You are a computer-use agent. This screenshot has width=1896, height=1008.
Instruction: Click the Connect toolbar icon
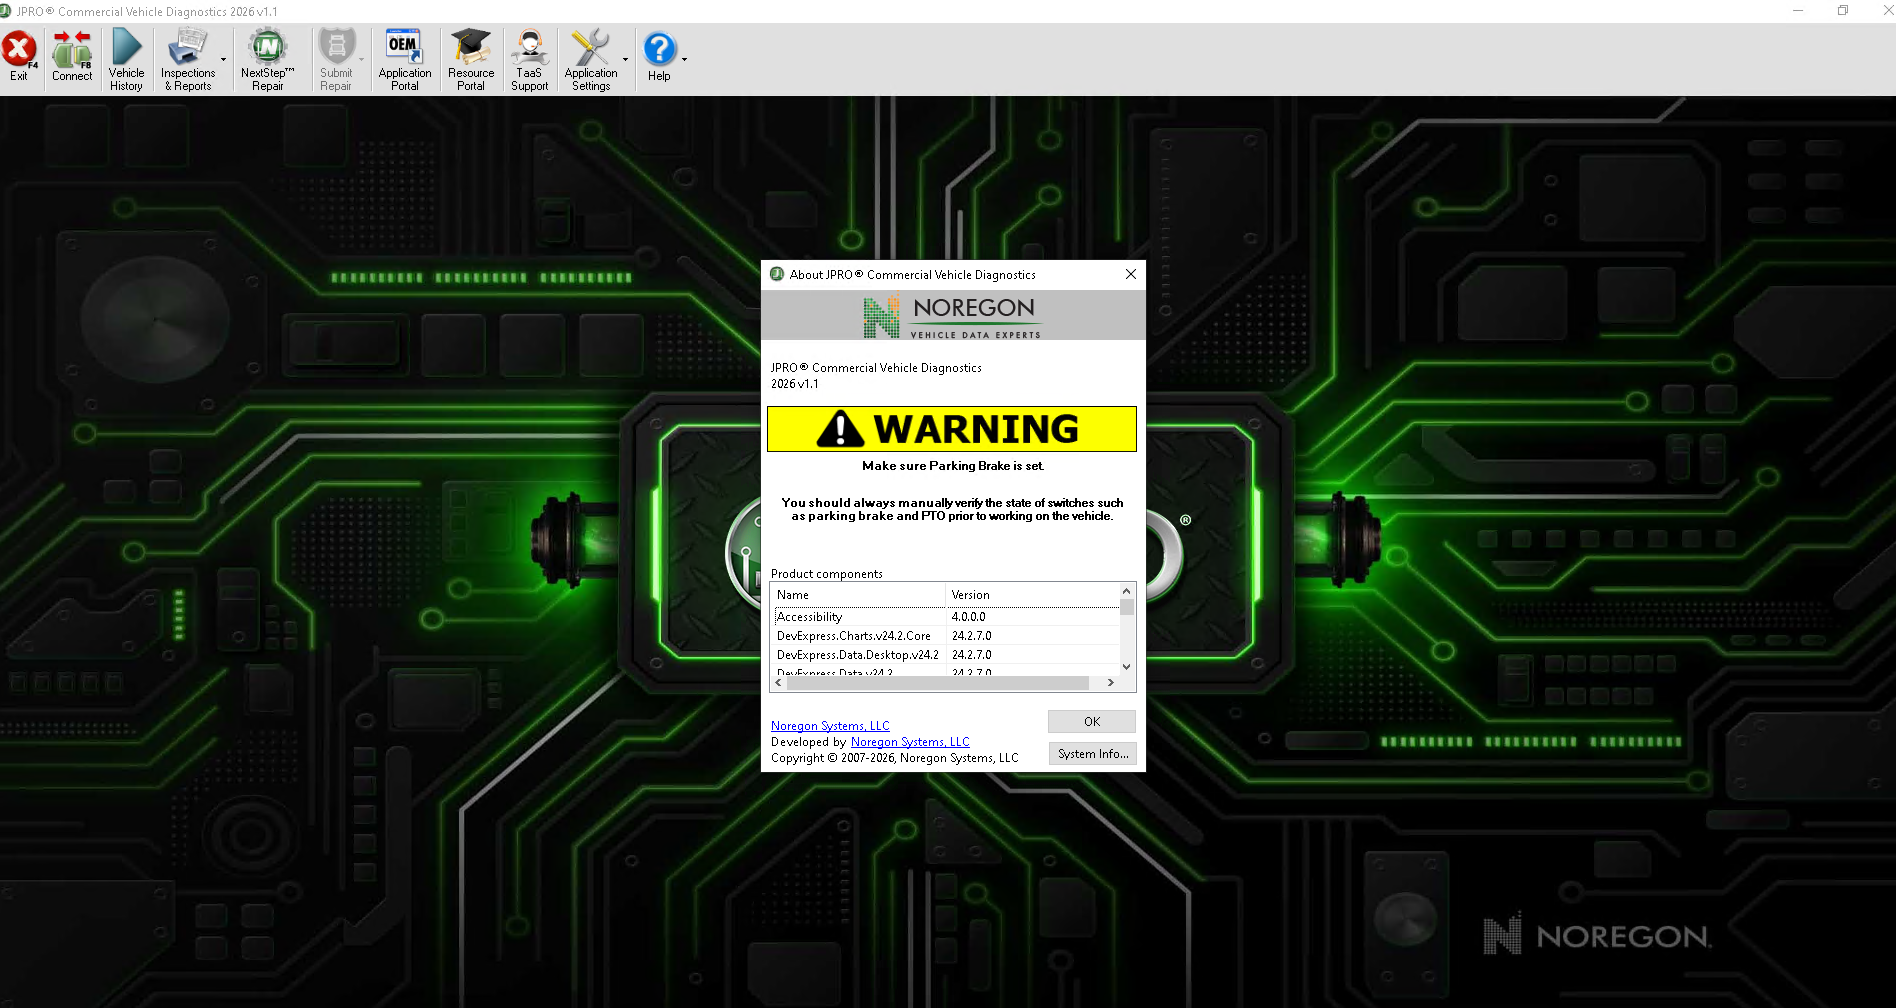pyautogui.click(x=72, y=57)
